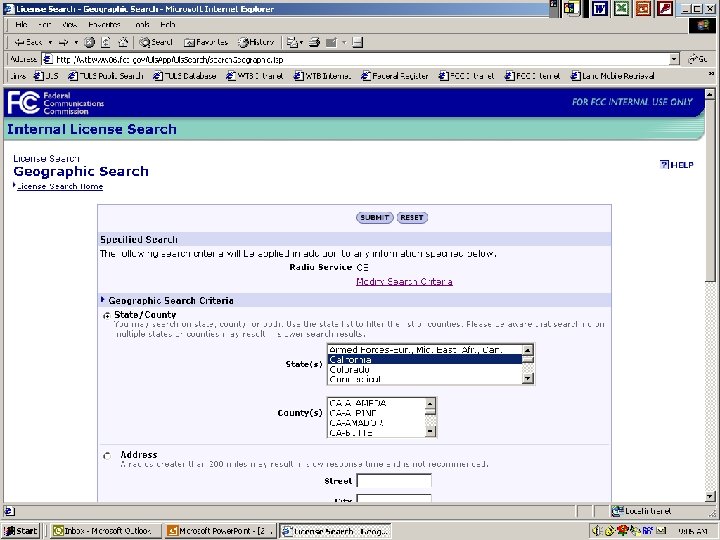Open the ULS Public Search link
The width and height of the screenshot is (720, 540).
pos(106,76)
